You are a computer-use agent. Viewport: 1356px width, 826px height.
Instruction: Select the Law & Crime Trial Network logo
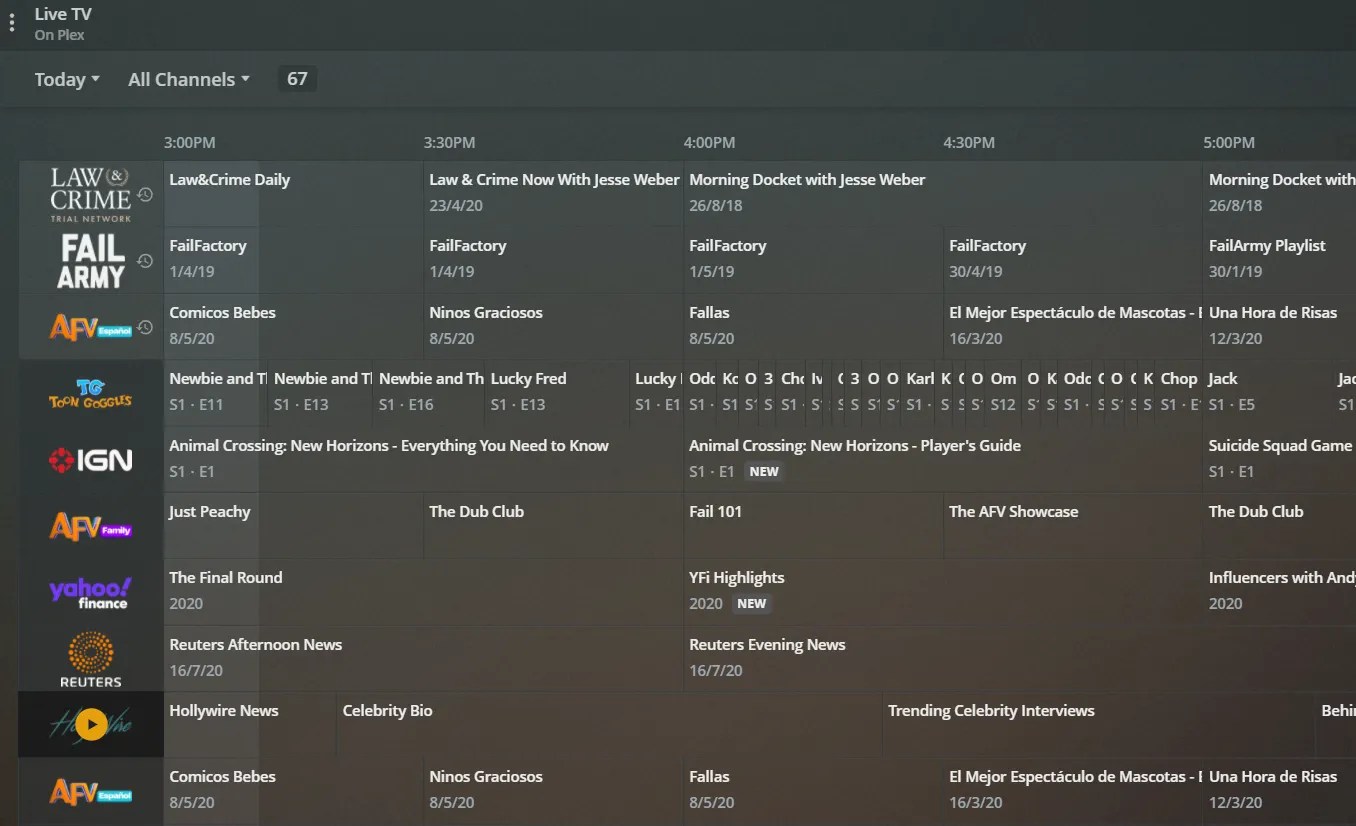pos(91,194)
